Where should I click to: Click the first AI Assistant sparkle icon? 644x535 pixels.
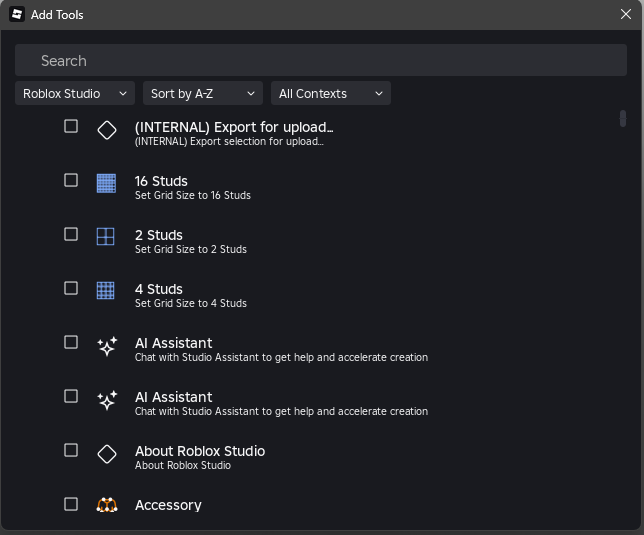(107, 347)
